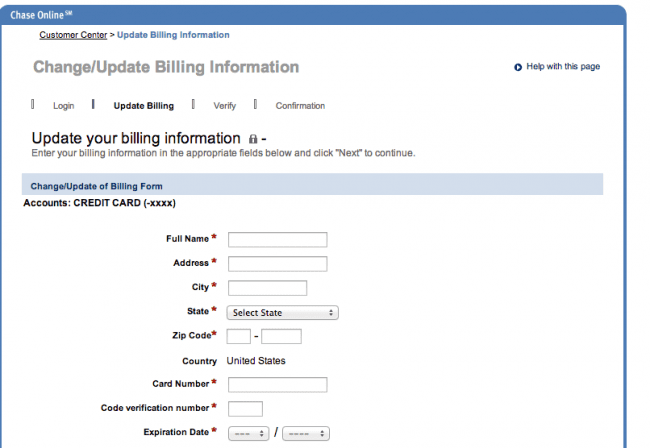Click the Change/Update of Billing Form header

(313, 186)
